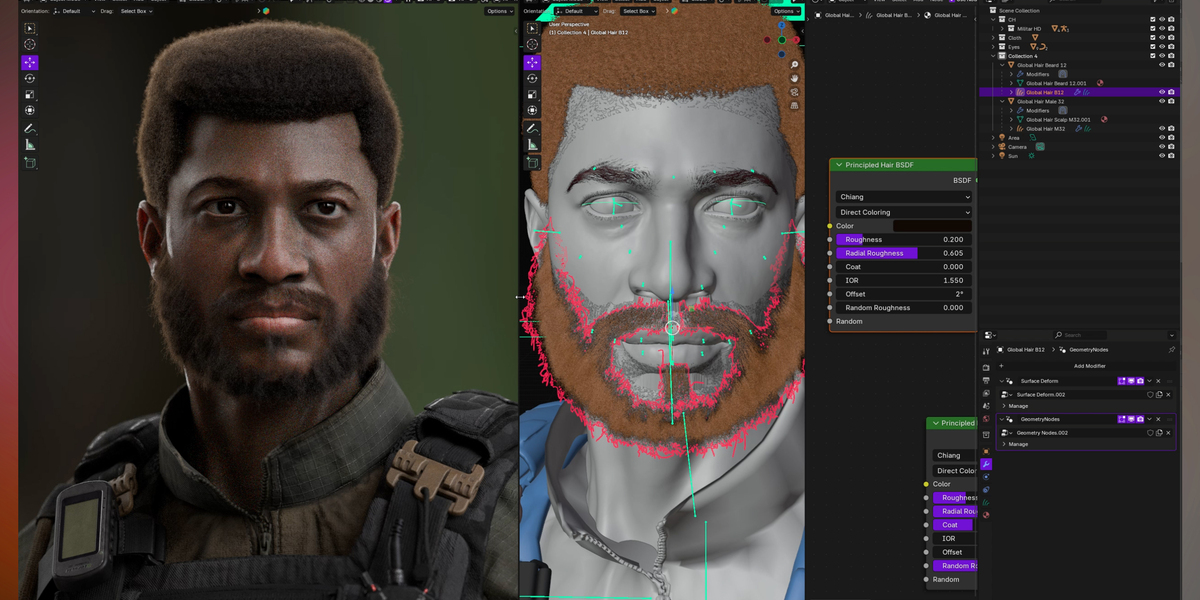Open the Direct Coloring dropdown in Principled Hair BSDF

point(903,212)
